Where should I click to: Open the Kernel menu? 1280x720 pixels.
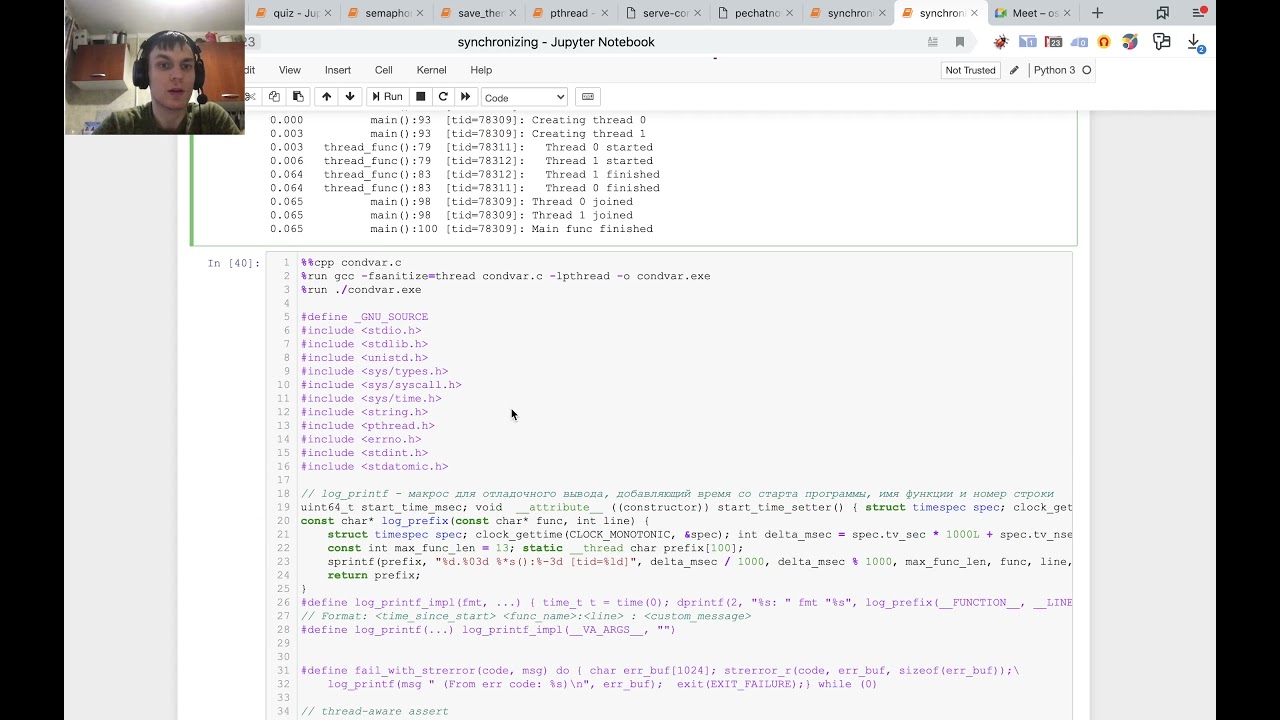[432, 70]
